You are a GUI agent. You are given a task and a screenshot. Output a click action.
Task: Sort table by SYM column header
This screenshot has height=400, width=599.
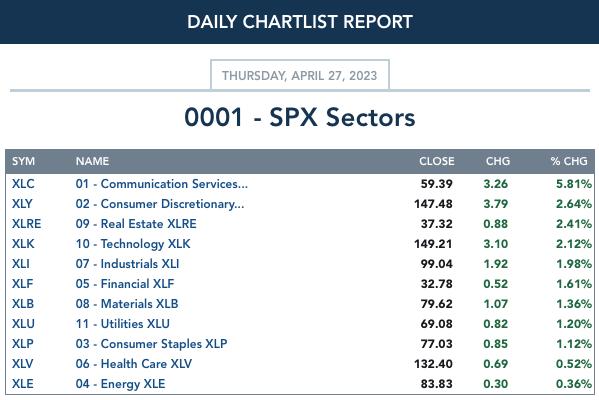23,161
